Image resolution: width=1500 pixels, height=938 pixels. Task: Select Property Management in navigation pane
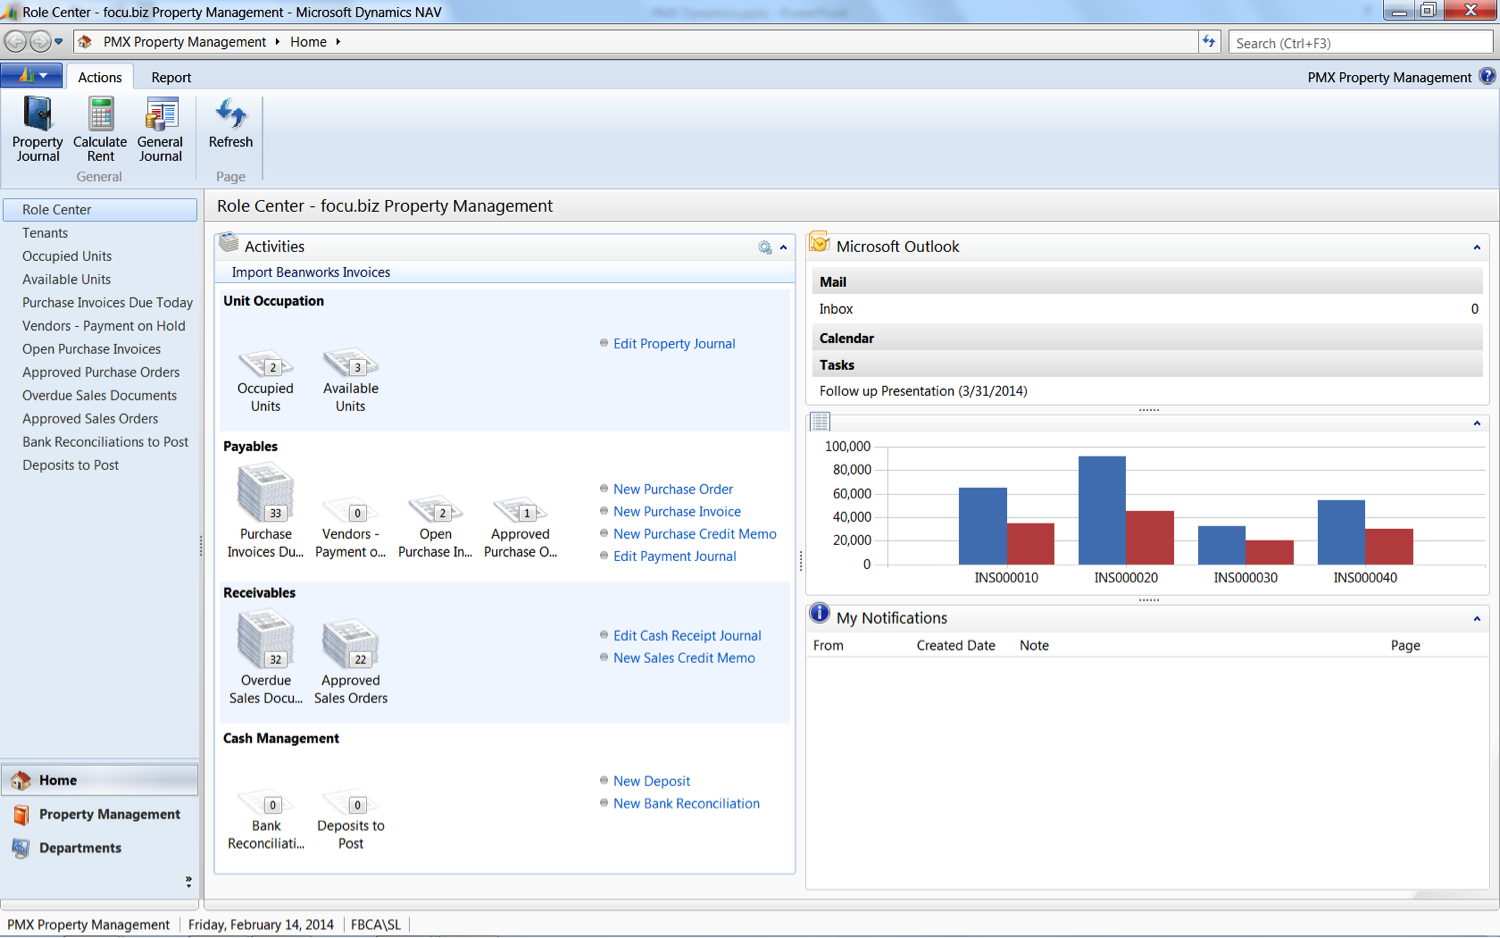[x=109, y=814]
